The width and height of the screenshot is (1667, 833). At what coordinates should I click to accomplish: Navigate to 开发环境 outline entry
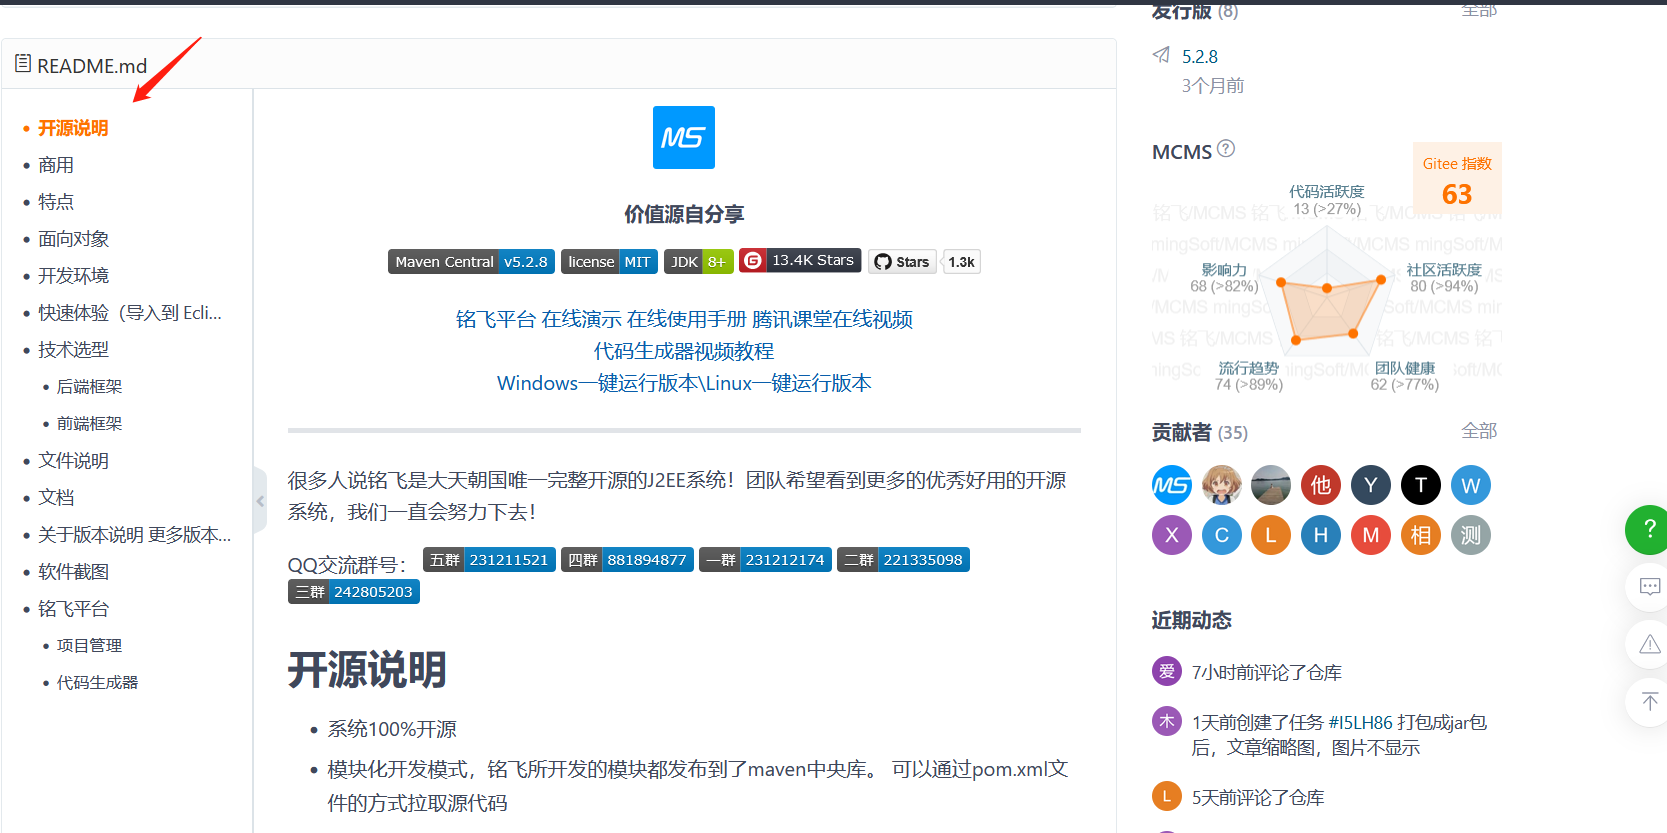pyautogui.click(x=74, y=276)
